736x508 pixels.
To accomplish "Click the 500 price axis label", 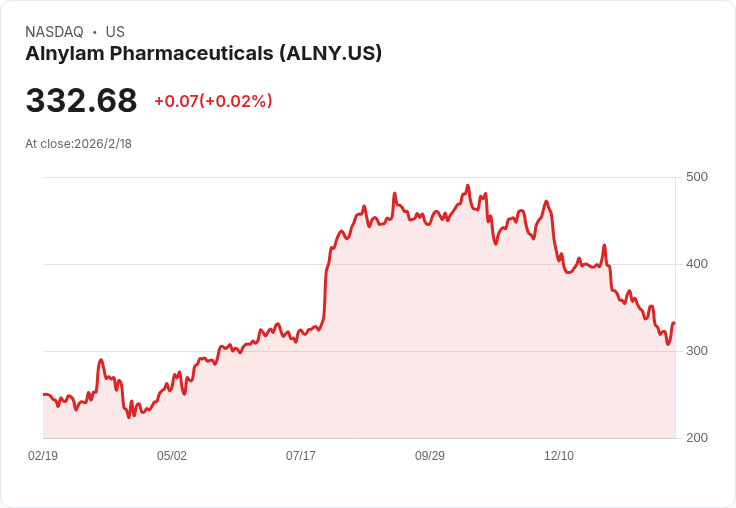I will pos(697,177).
